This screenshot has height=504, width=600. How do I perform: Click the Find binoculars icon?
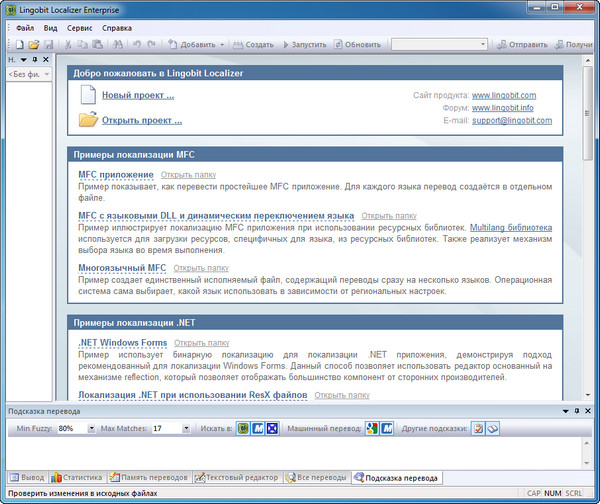pos(118,45)
